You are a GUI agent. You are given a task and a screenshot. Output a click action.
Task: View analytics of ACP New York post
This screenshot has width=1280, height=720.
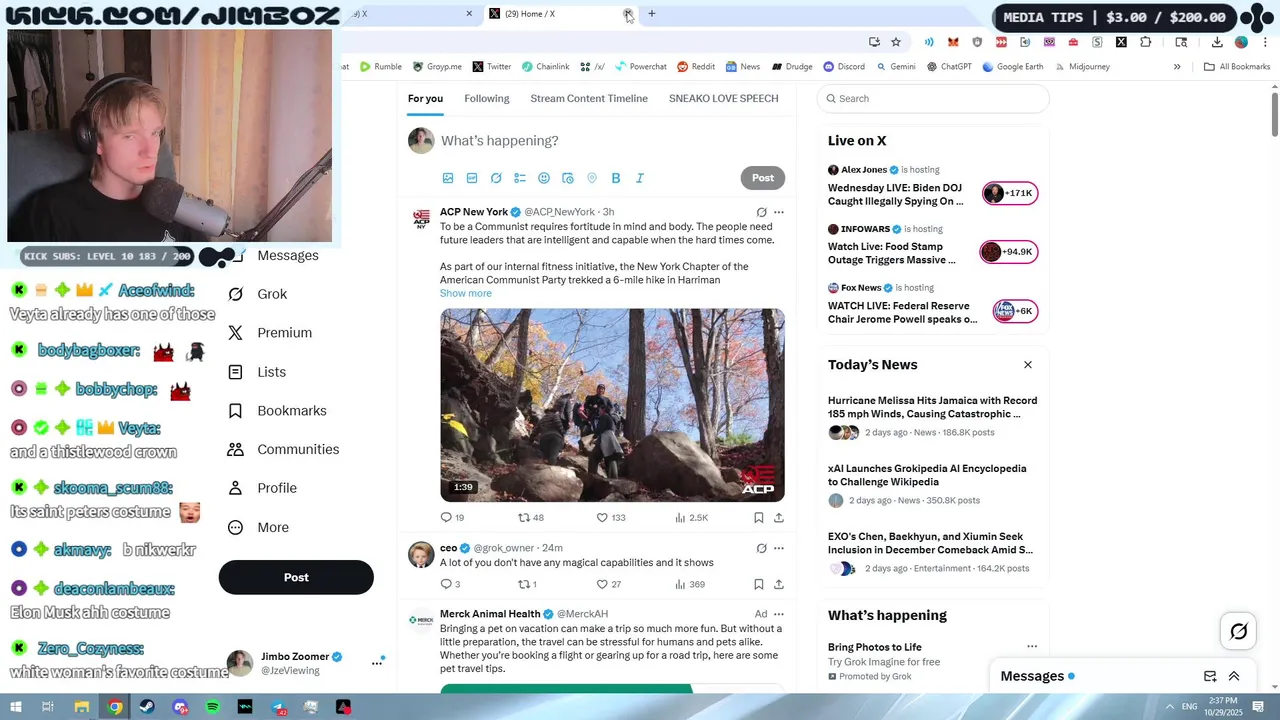(691, 517)
